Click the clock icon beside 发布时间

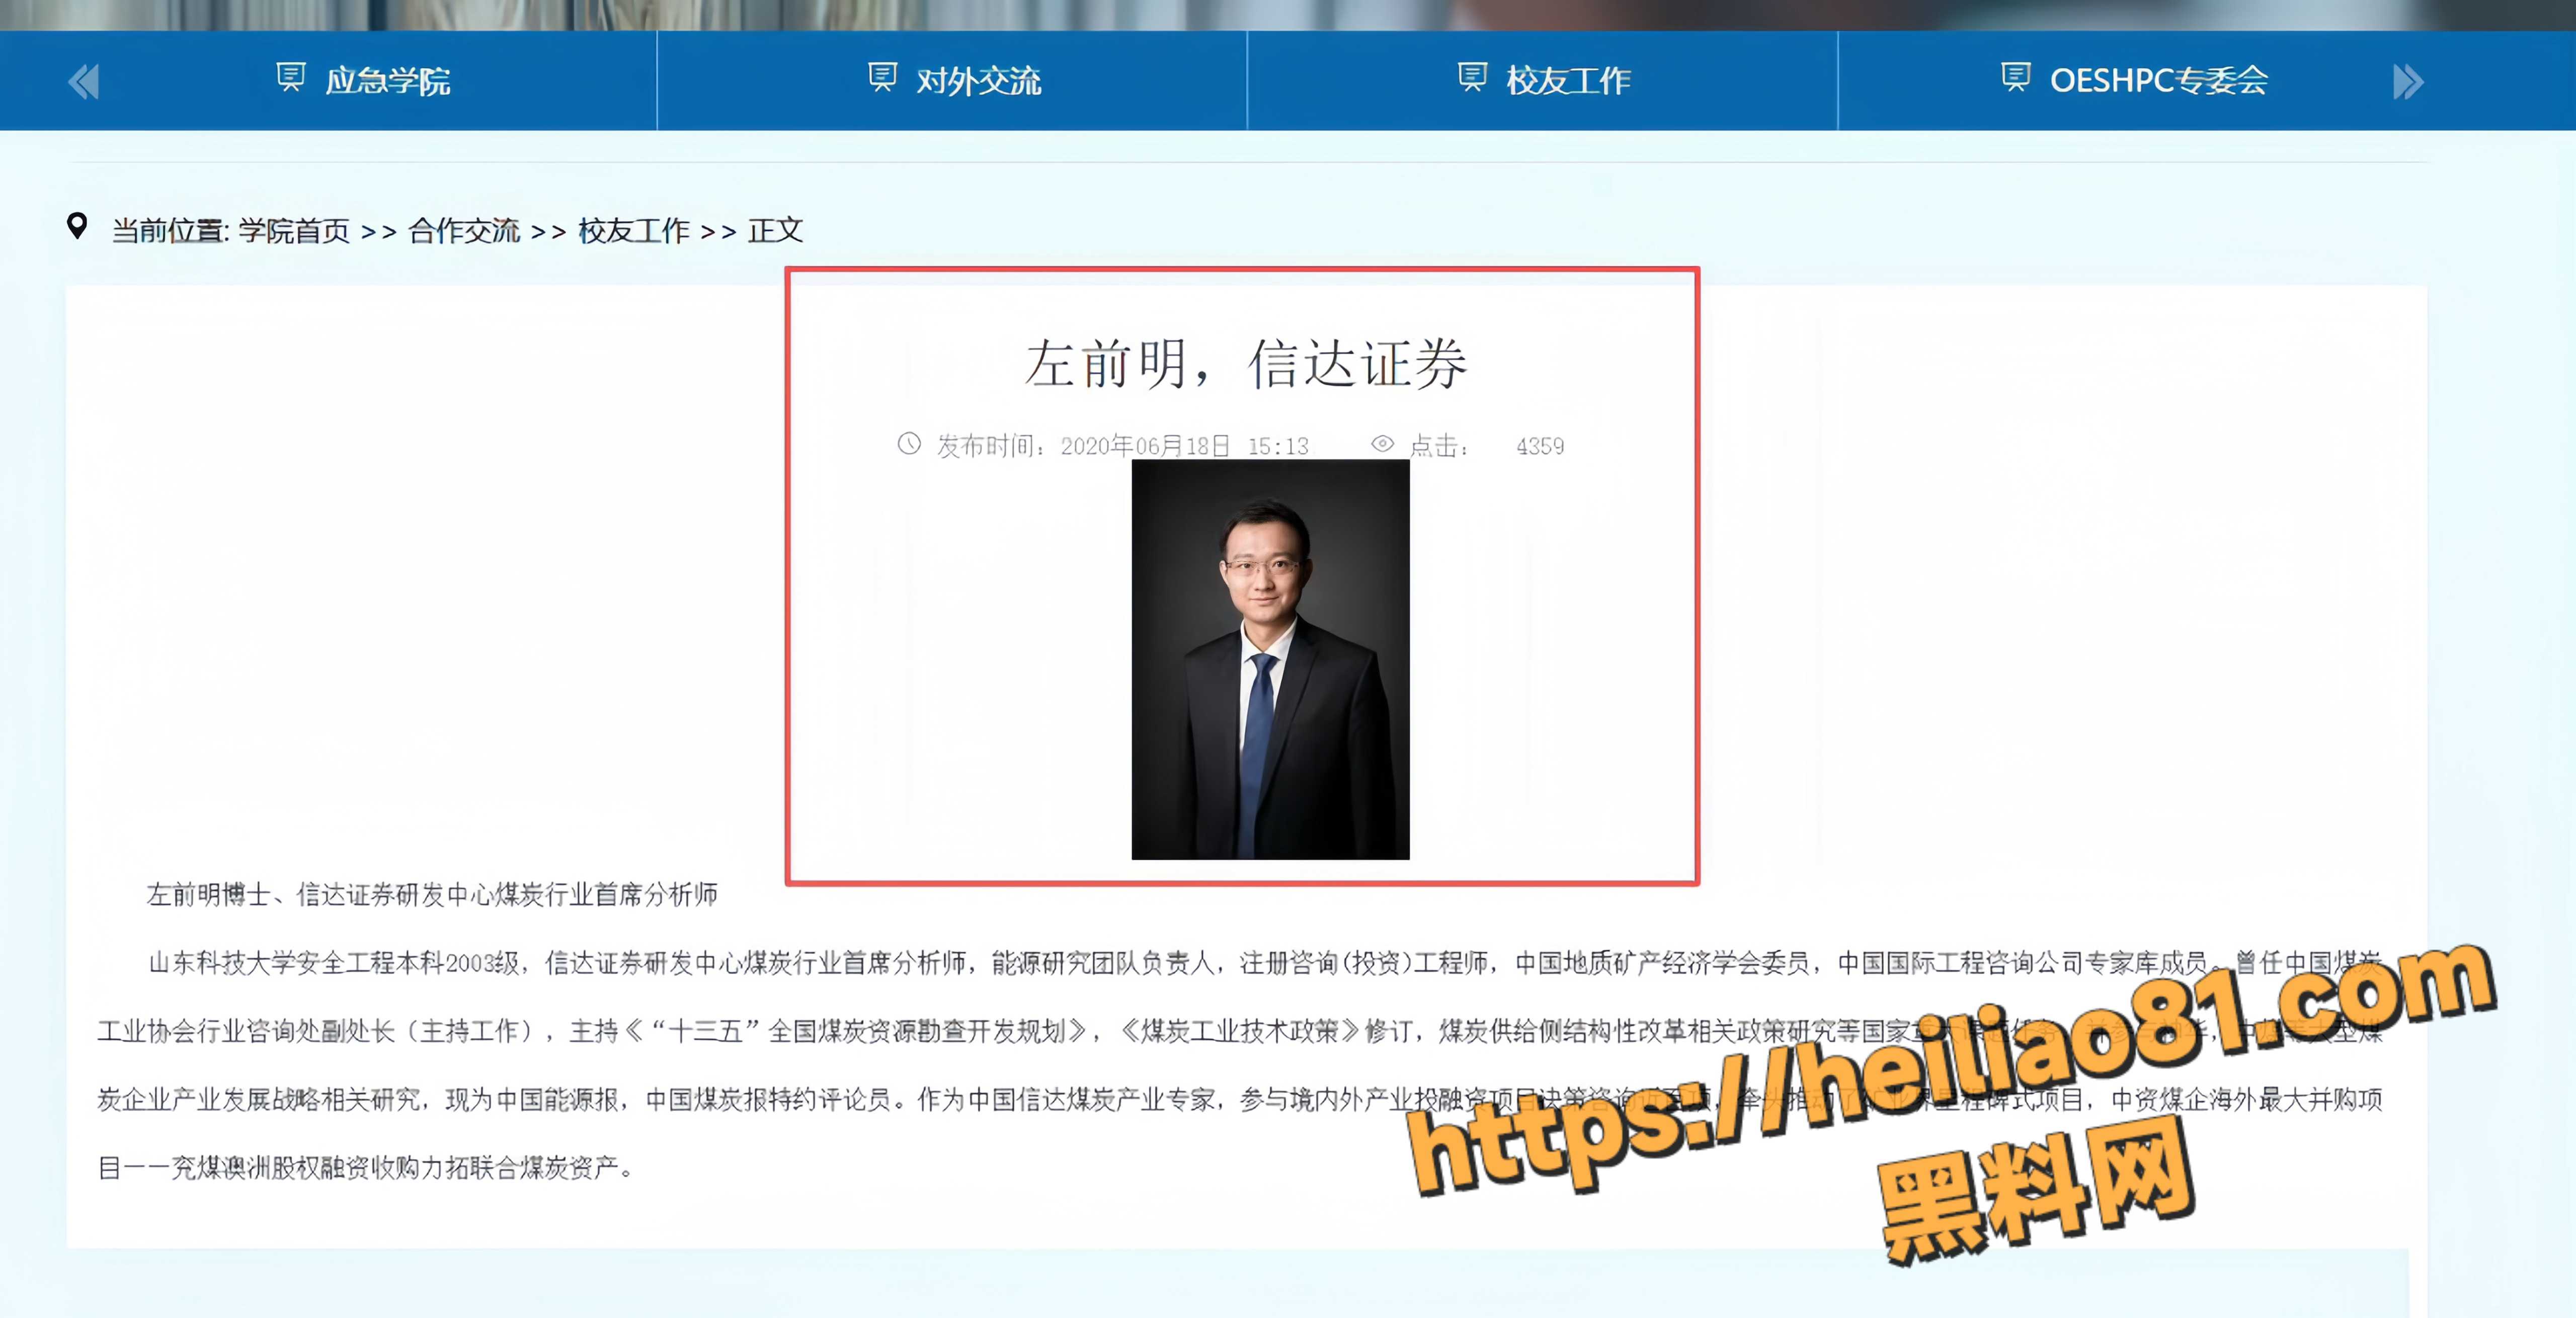[x=909, y=444]
